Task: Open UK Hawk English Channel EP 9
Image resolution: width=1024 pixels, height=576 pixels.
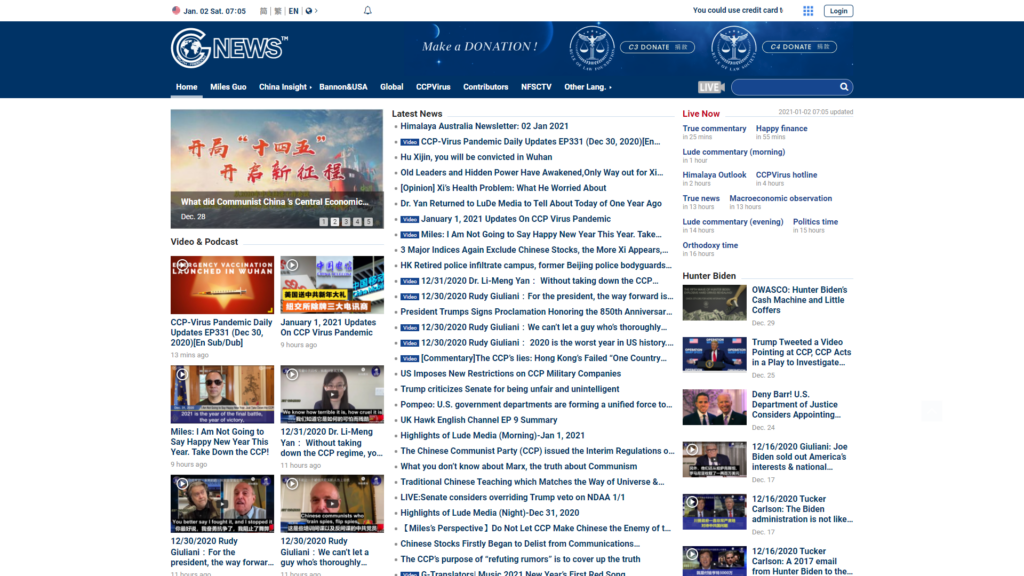Action: pyautogui.click(x=479, y=421)
